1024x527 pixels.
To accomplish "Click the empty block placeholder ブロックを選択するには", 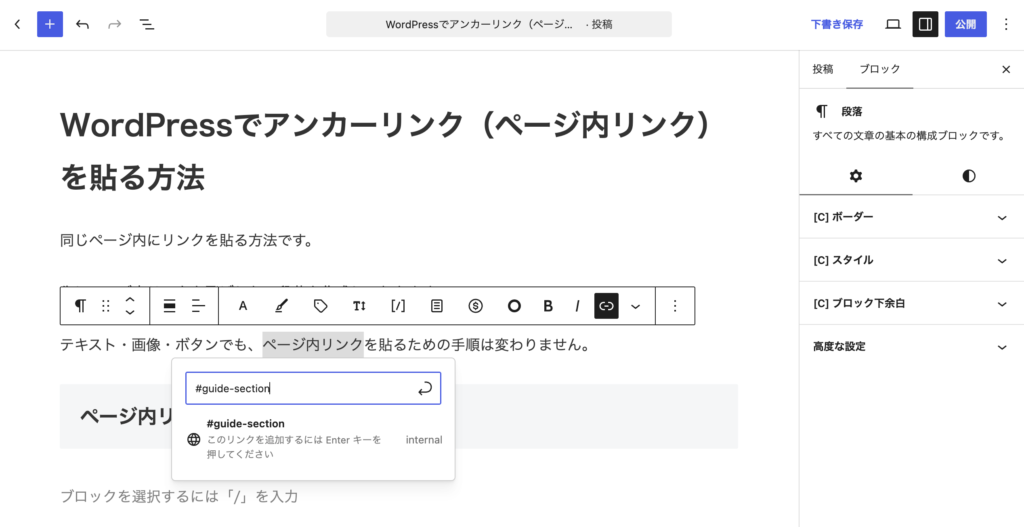I will click(x=179, y=496).
